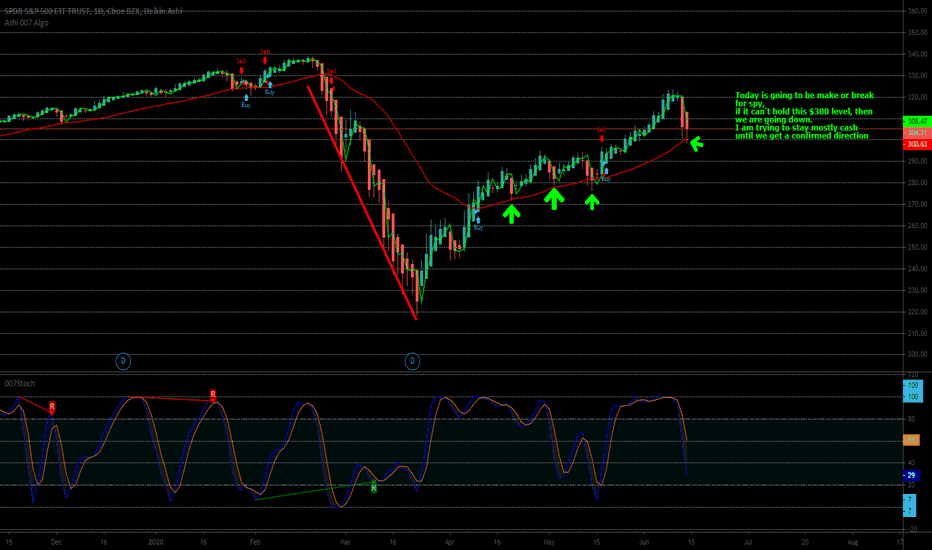Open the SPDR S&P 500 ETF TRUST symbol title
Image resolution: width=932 pixels, height=550 pixels.
(93, 11)
